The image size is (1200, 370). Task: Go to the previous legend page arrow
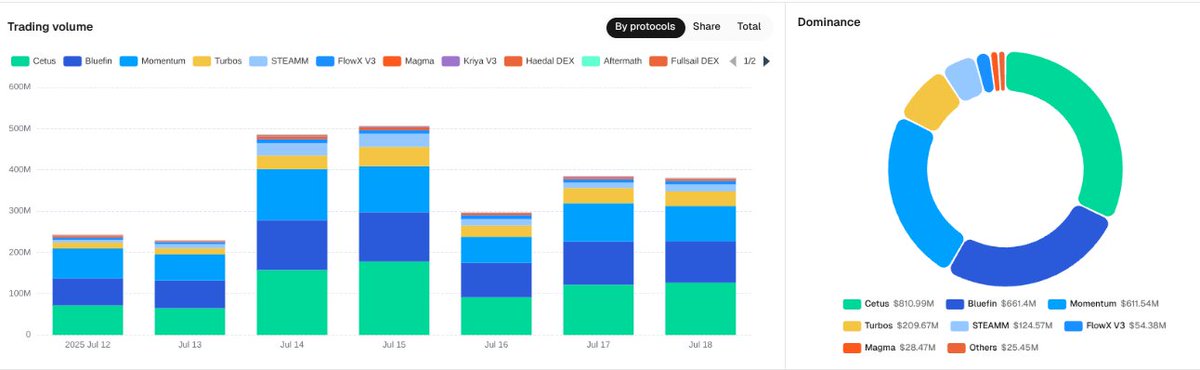(x=733, y=61)
